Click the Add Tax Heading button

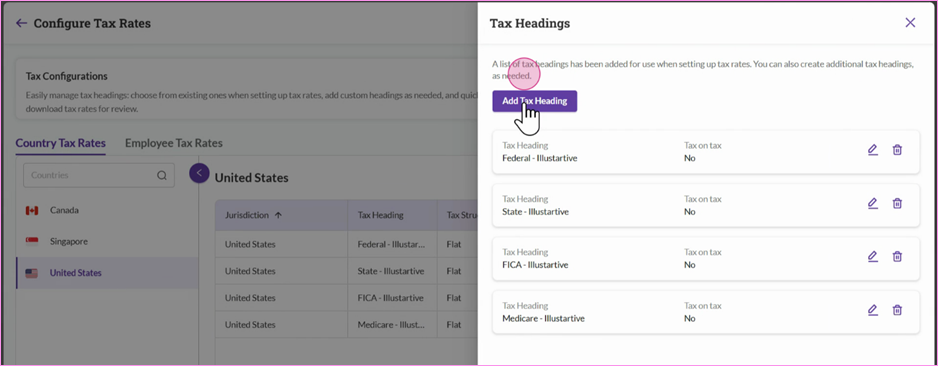click(x=534, y=101)
